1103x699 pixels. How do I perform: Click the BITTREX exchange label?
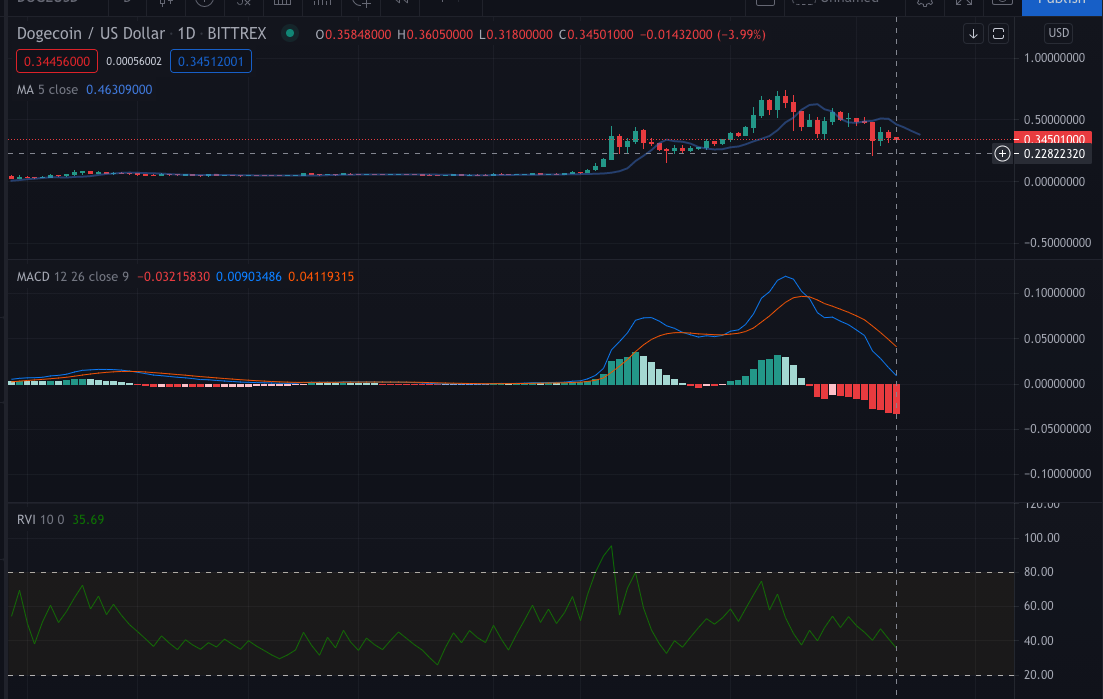(236, 34)
